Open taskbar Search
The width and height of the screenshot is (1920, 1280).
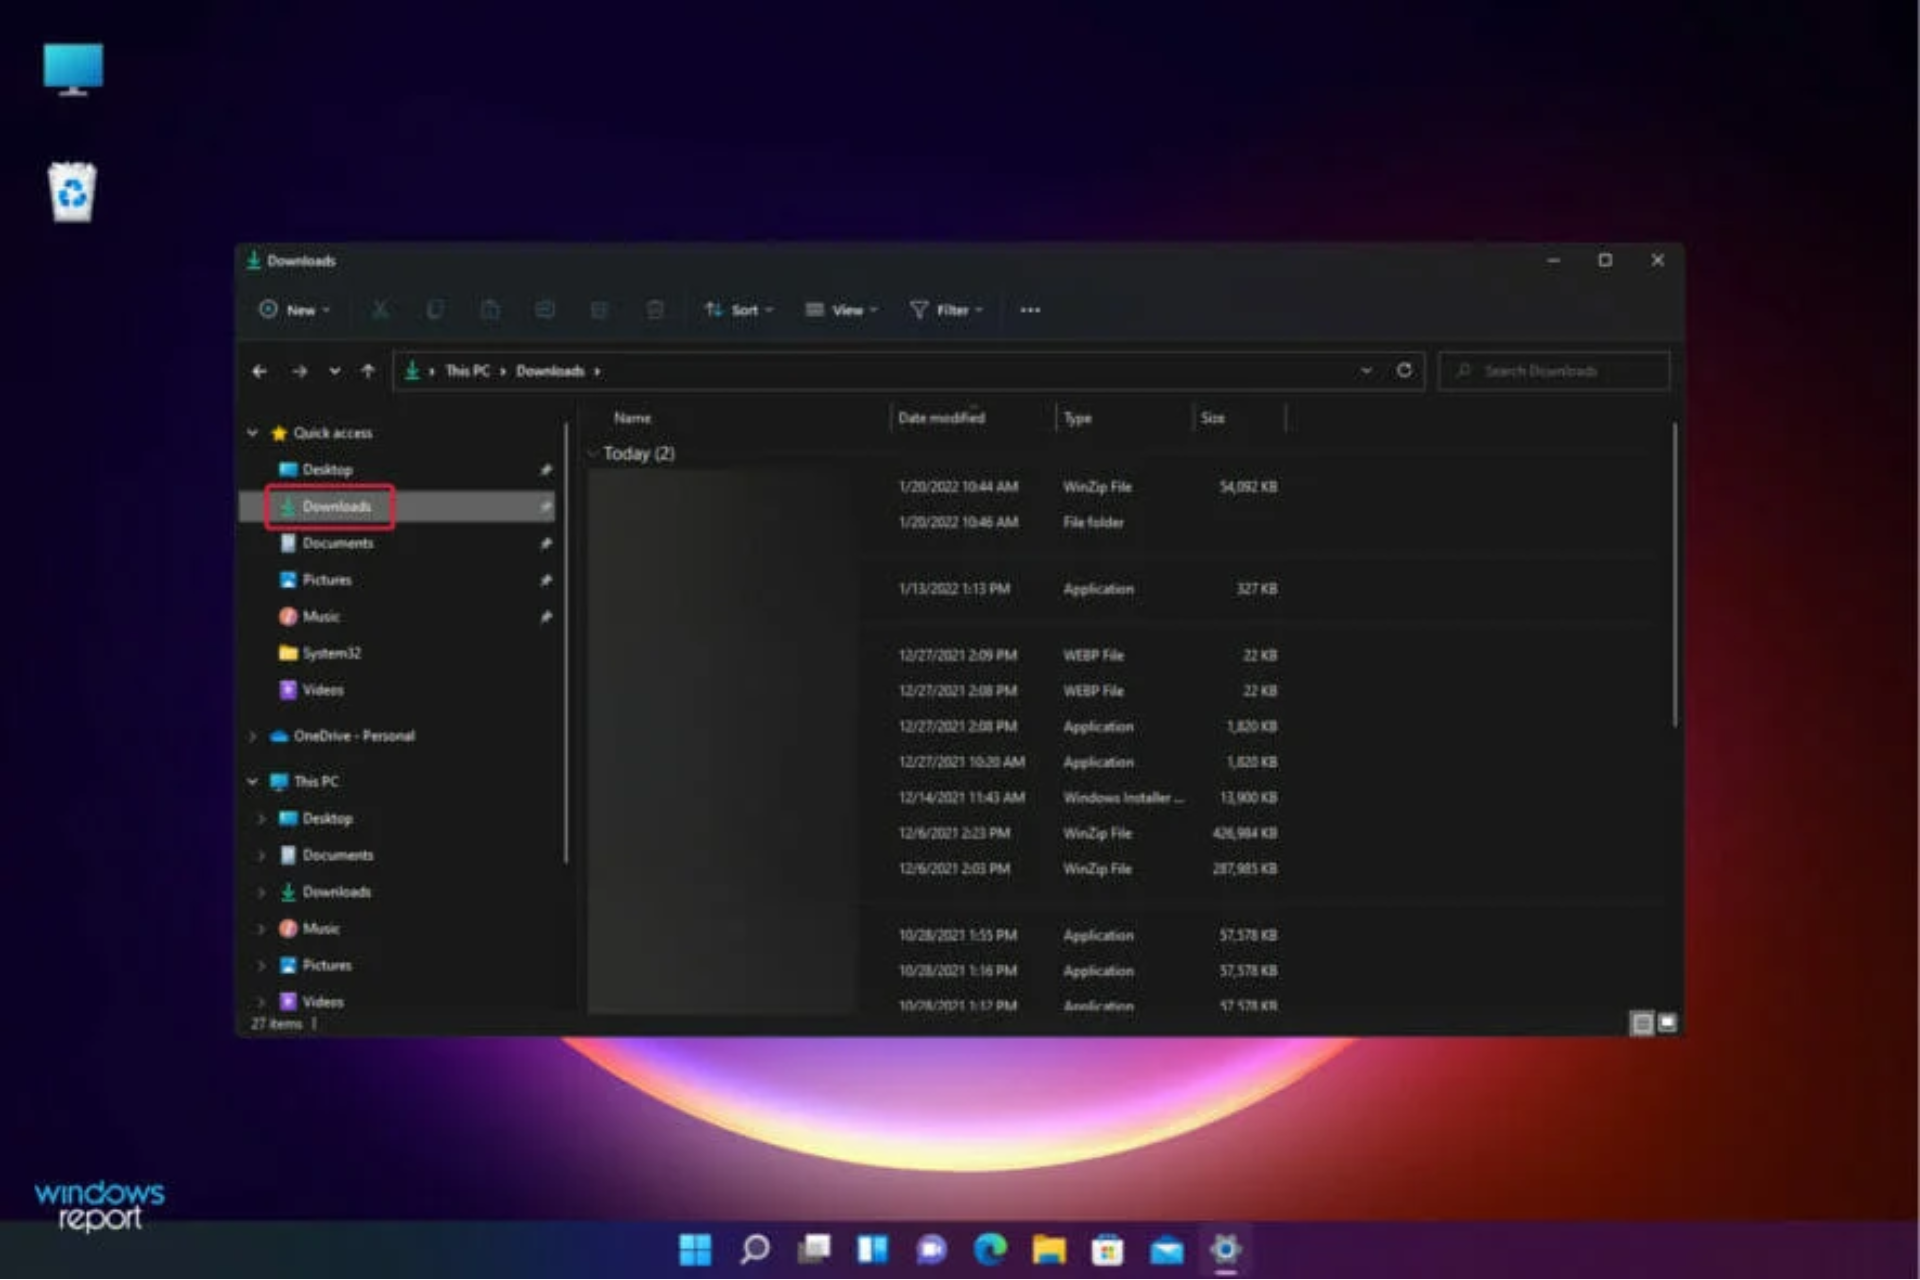[755, 1249]
